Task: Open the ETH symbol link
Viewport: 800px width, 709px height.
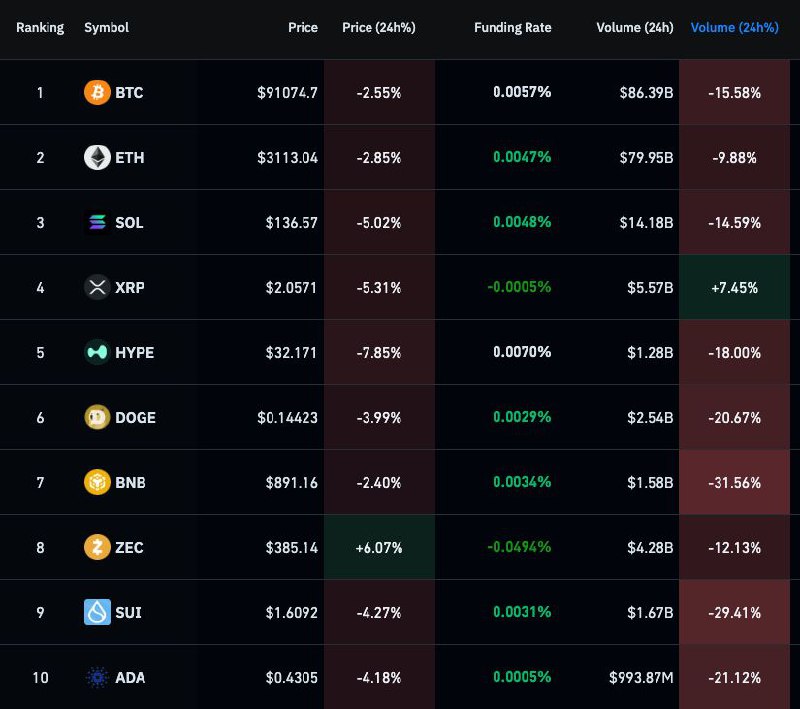Action: 129,158
